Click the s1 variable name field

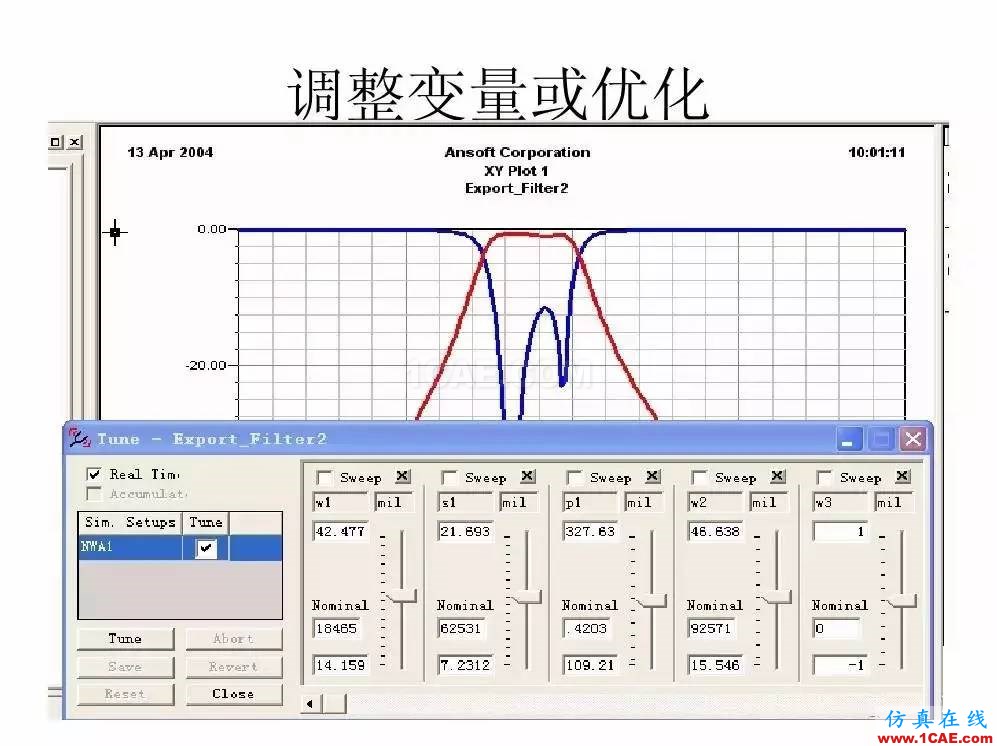click(x=466, y=502)
